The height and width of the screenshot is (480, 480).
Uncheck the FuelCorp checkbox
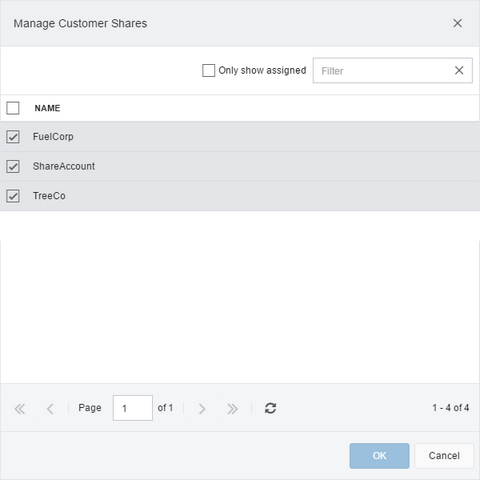(13, 137)
